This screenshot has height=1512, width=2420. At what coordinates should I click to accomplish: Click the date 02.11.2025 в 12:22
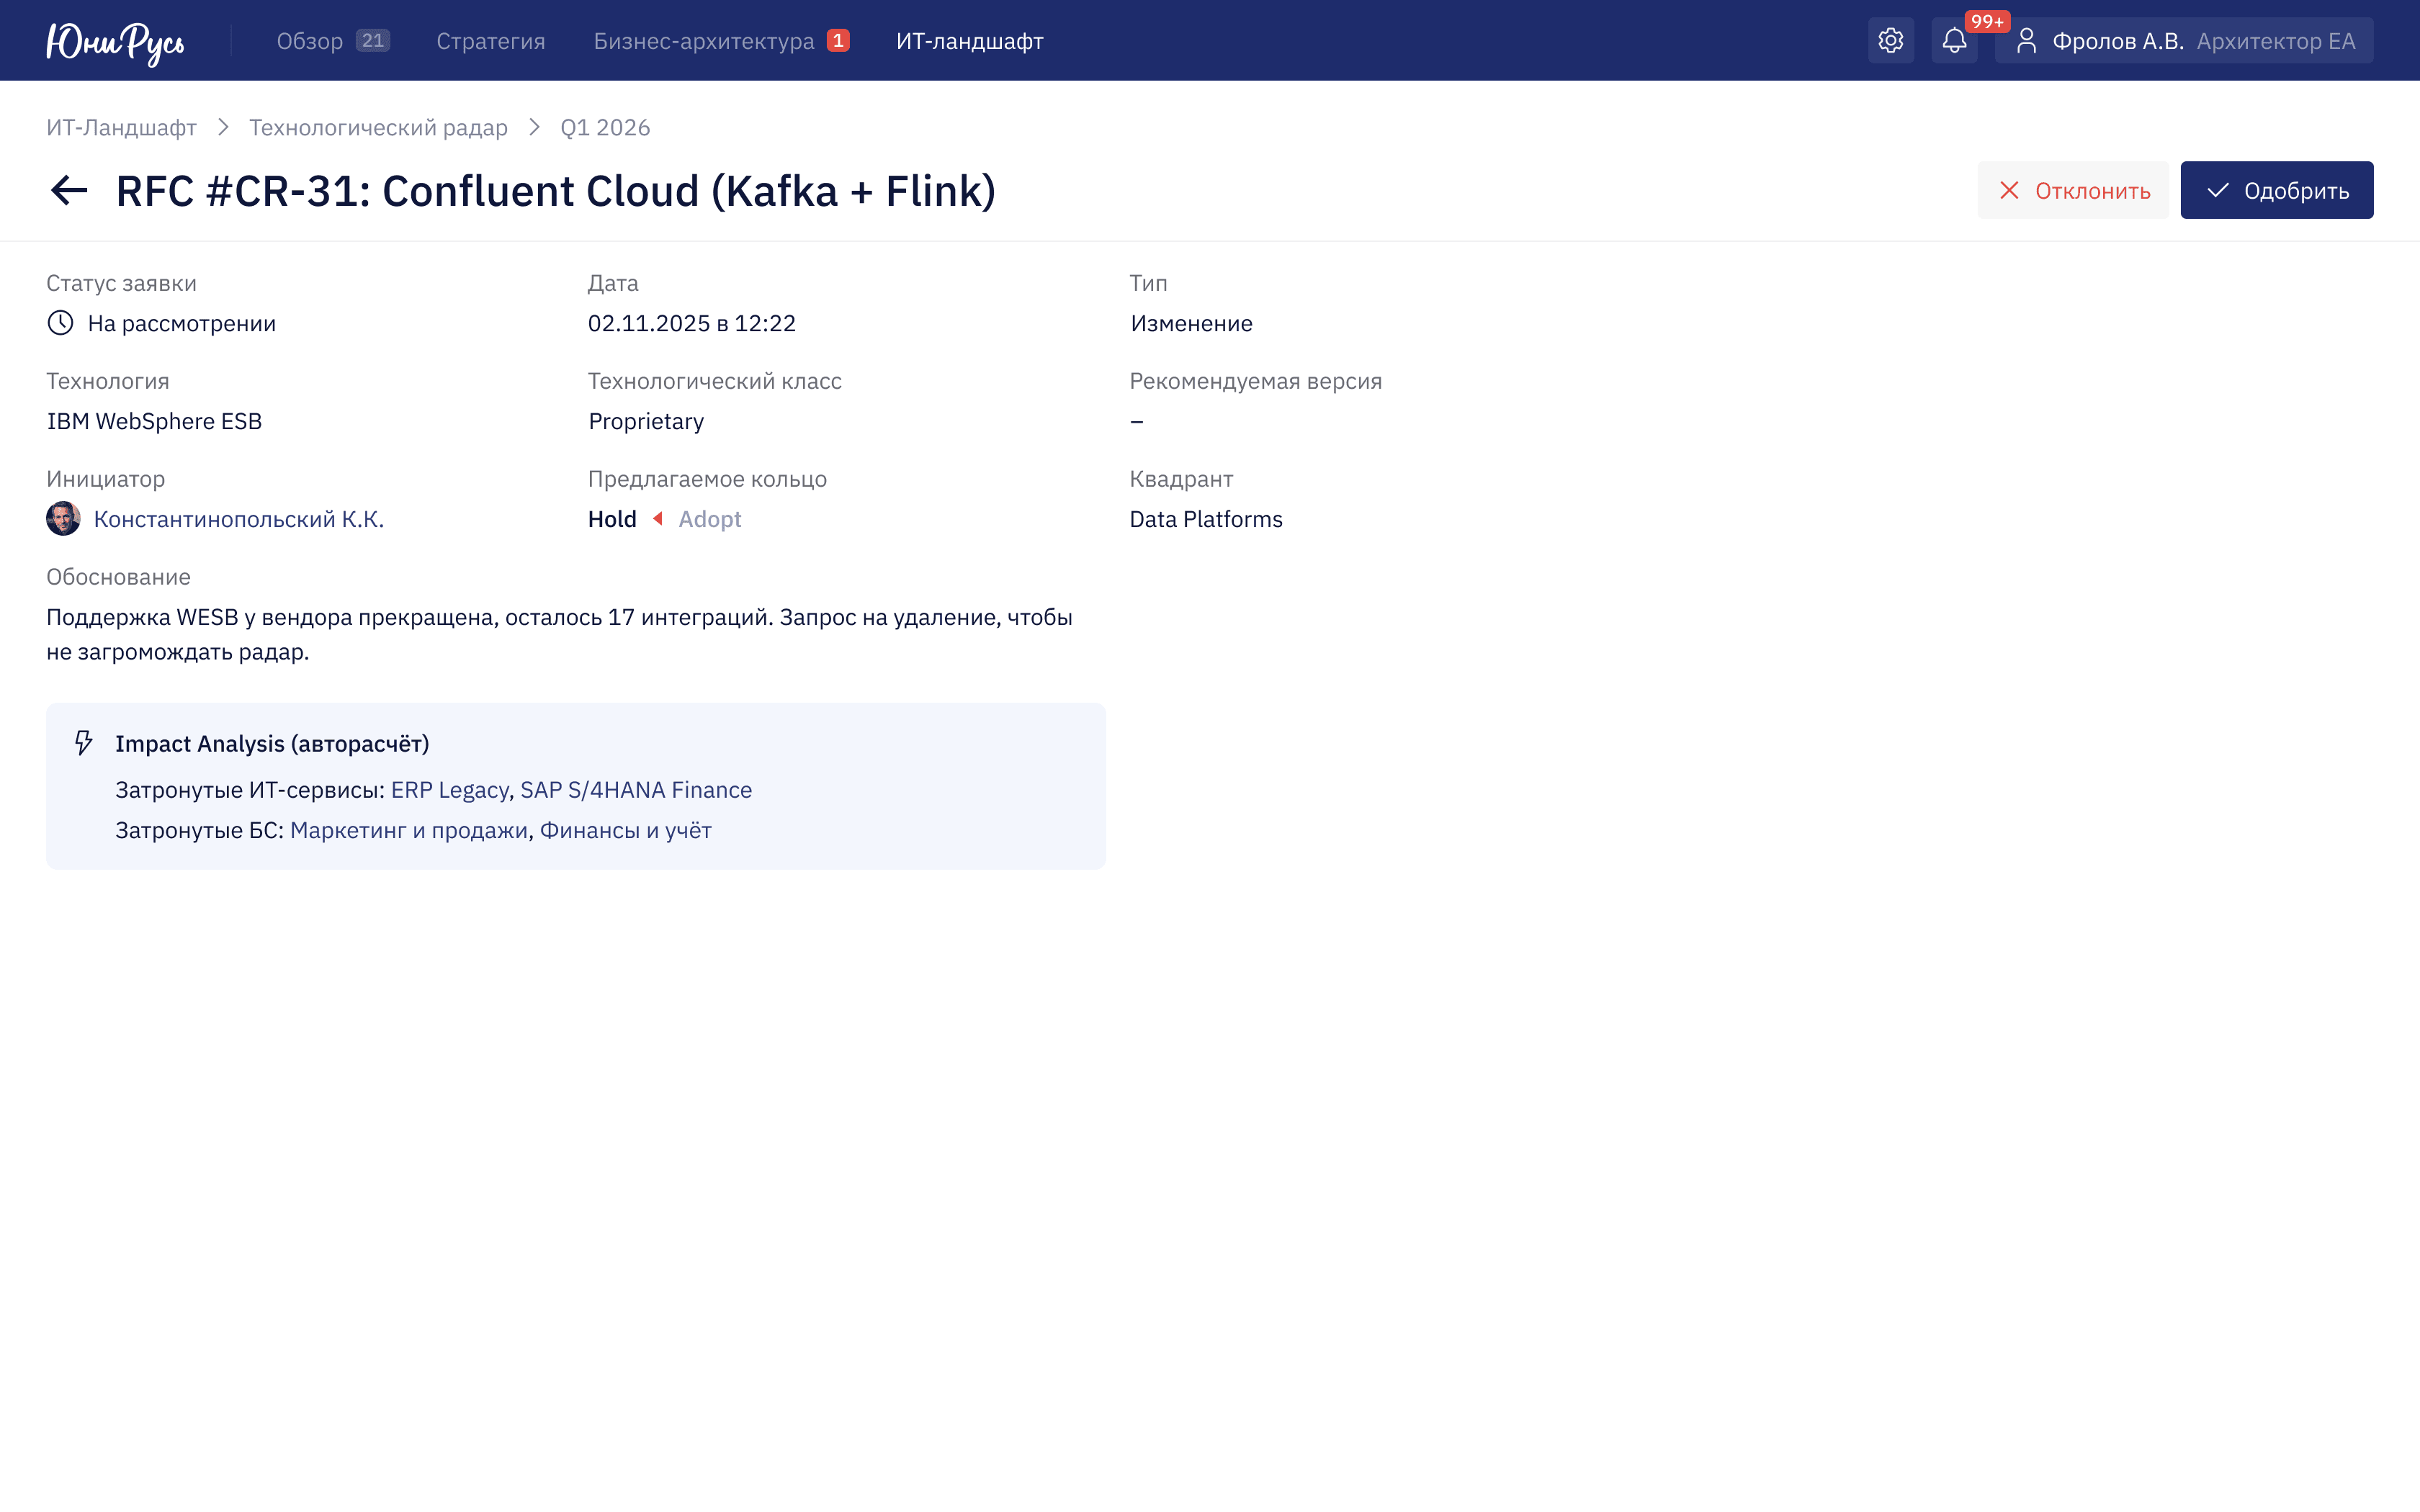(x=692, y=323)
